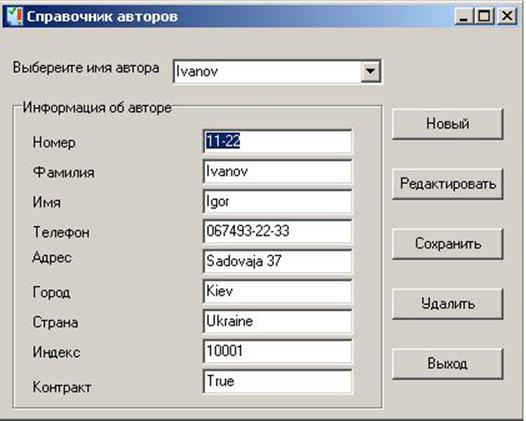This screenshot has height=421, width=526.
Task: Exit using the Выход button
Action: point(448,364)
